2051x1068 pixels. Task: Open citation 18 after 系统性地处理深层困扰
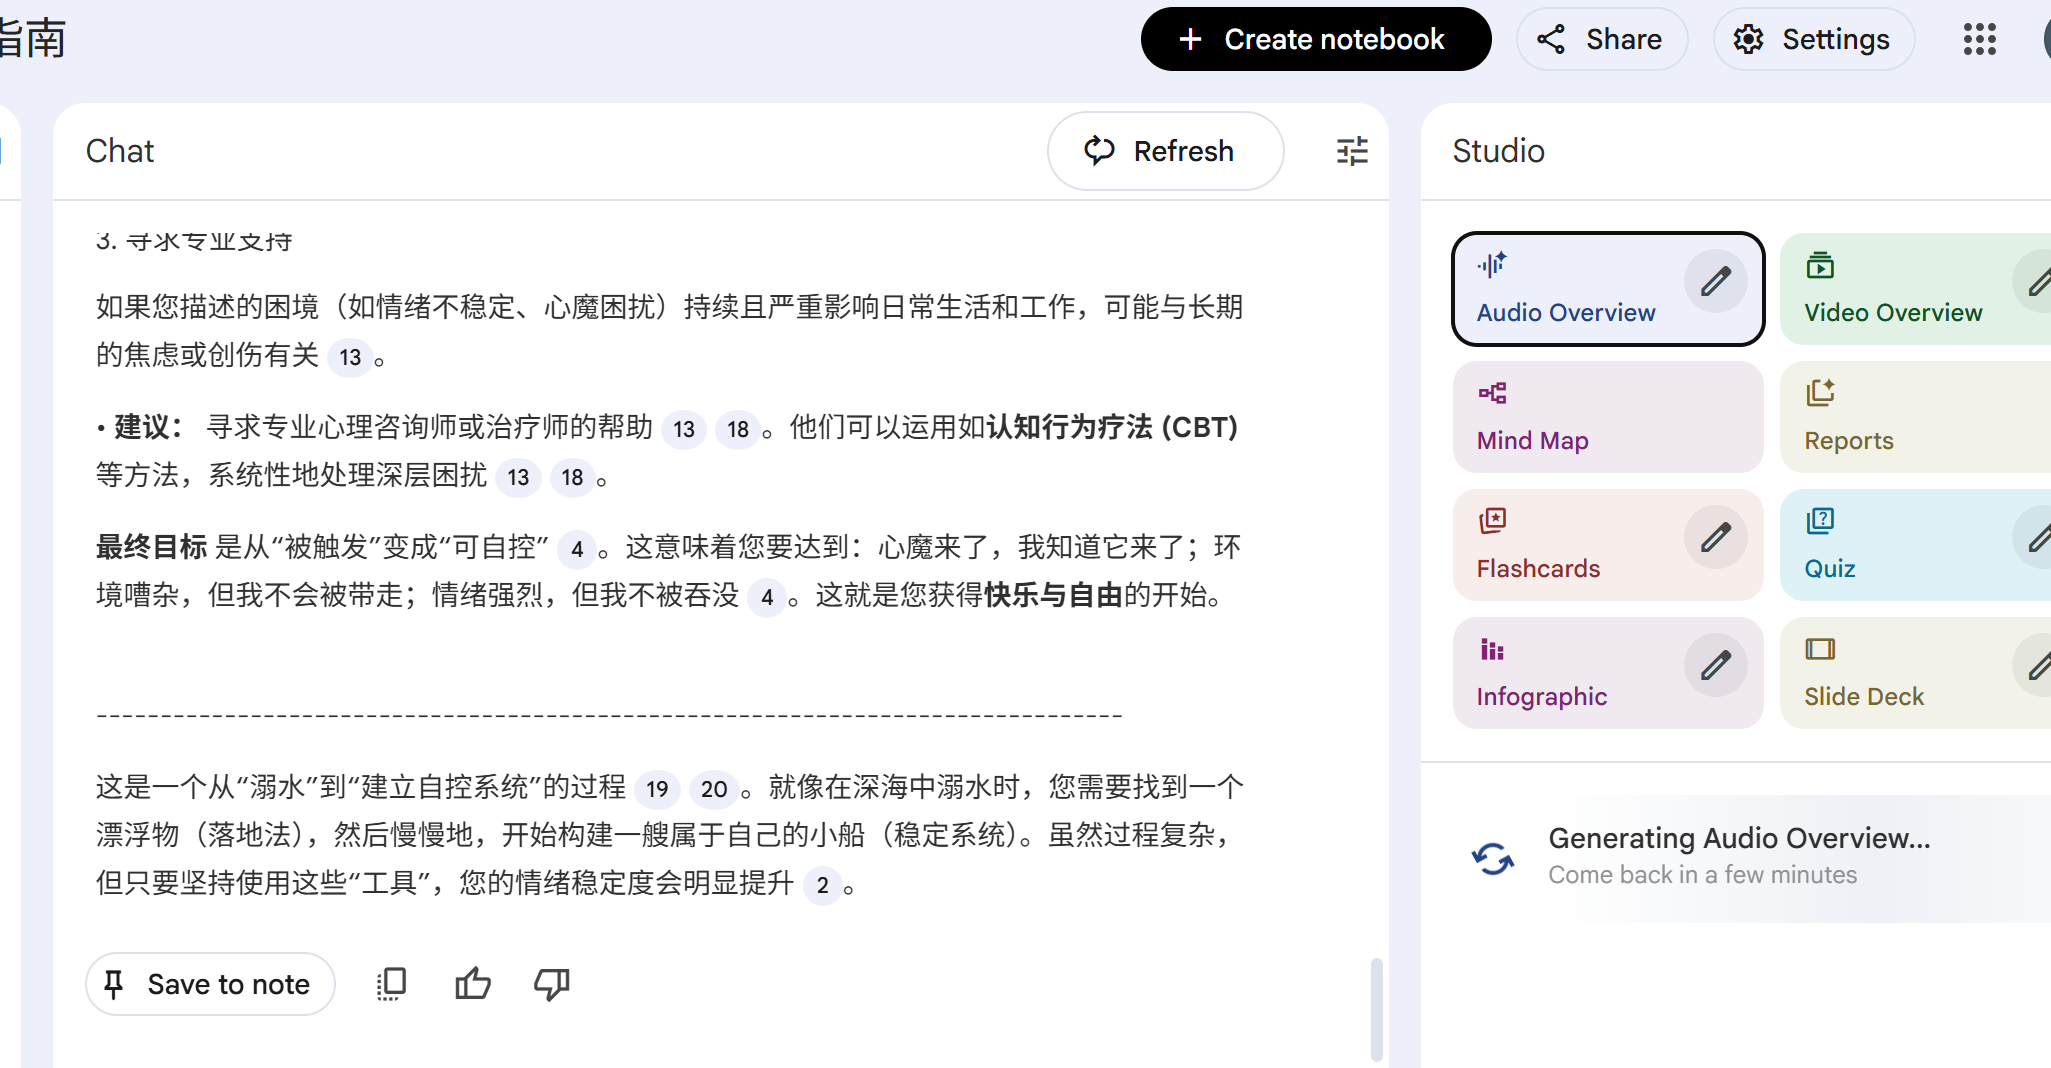pos(572,477)
